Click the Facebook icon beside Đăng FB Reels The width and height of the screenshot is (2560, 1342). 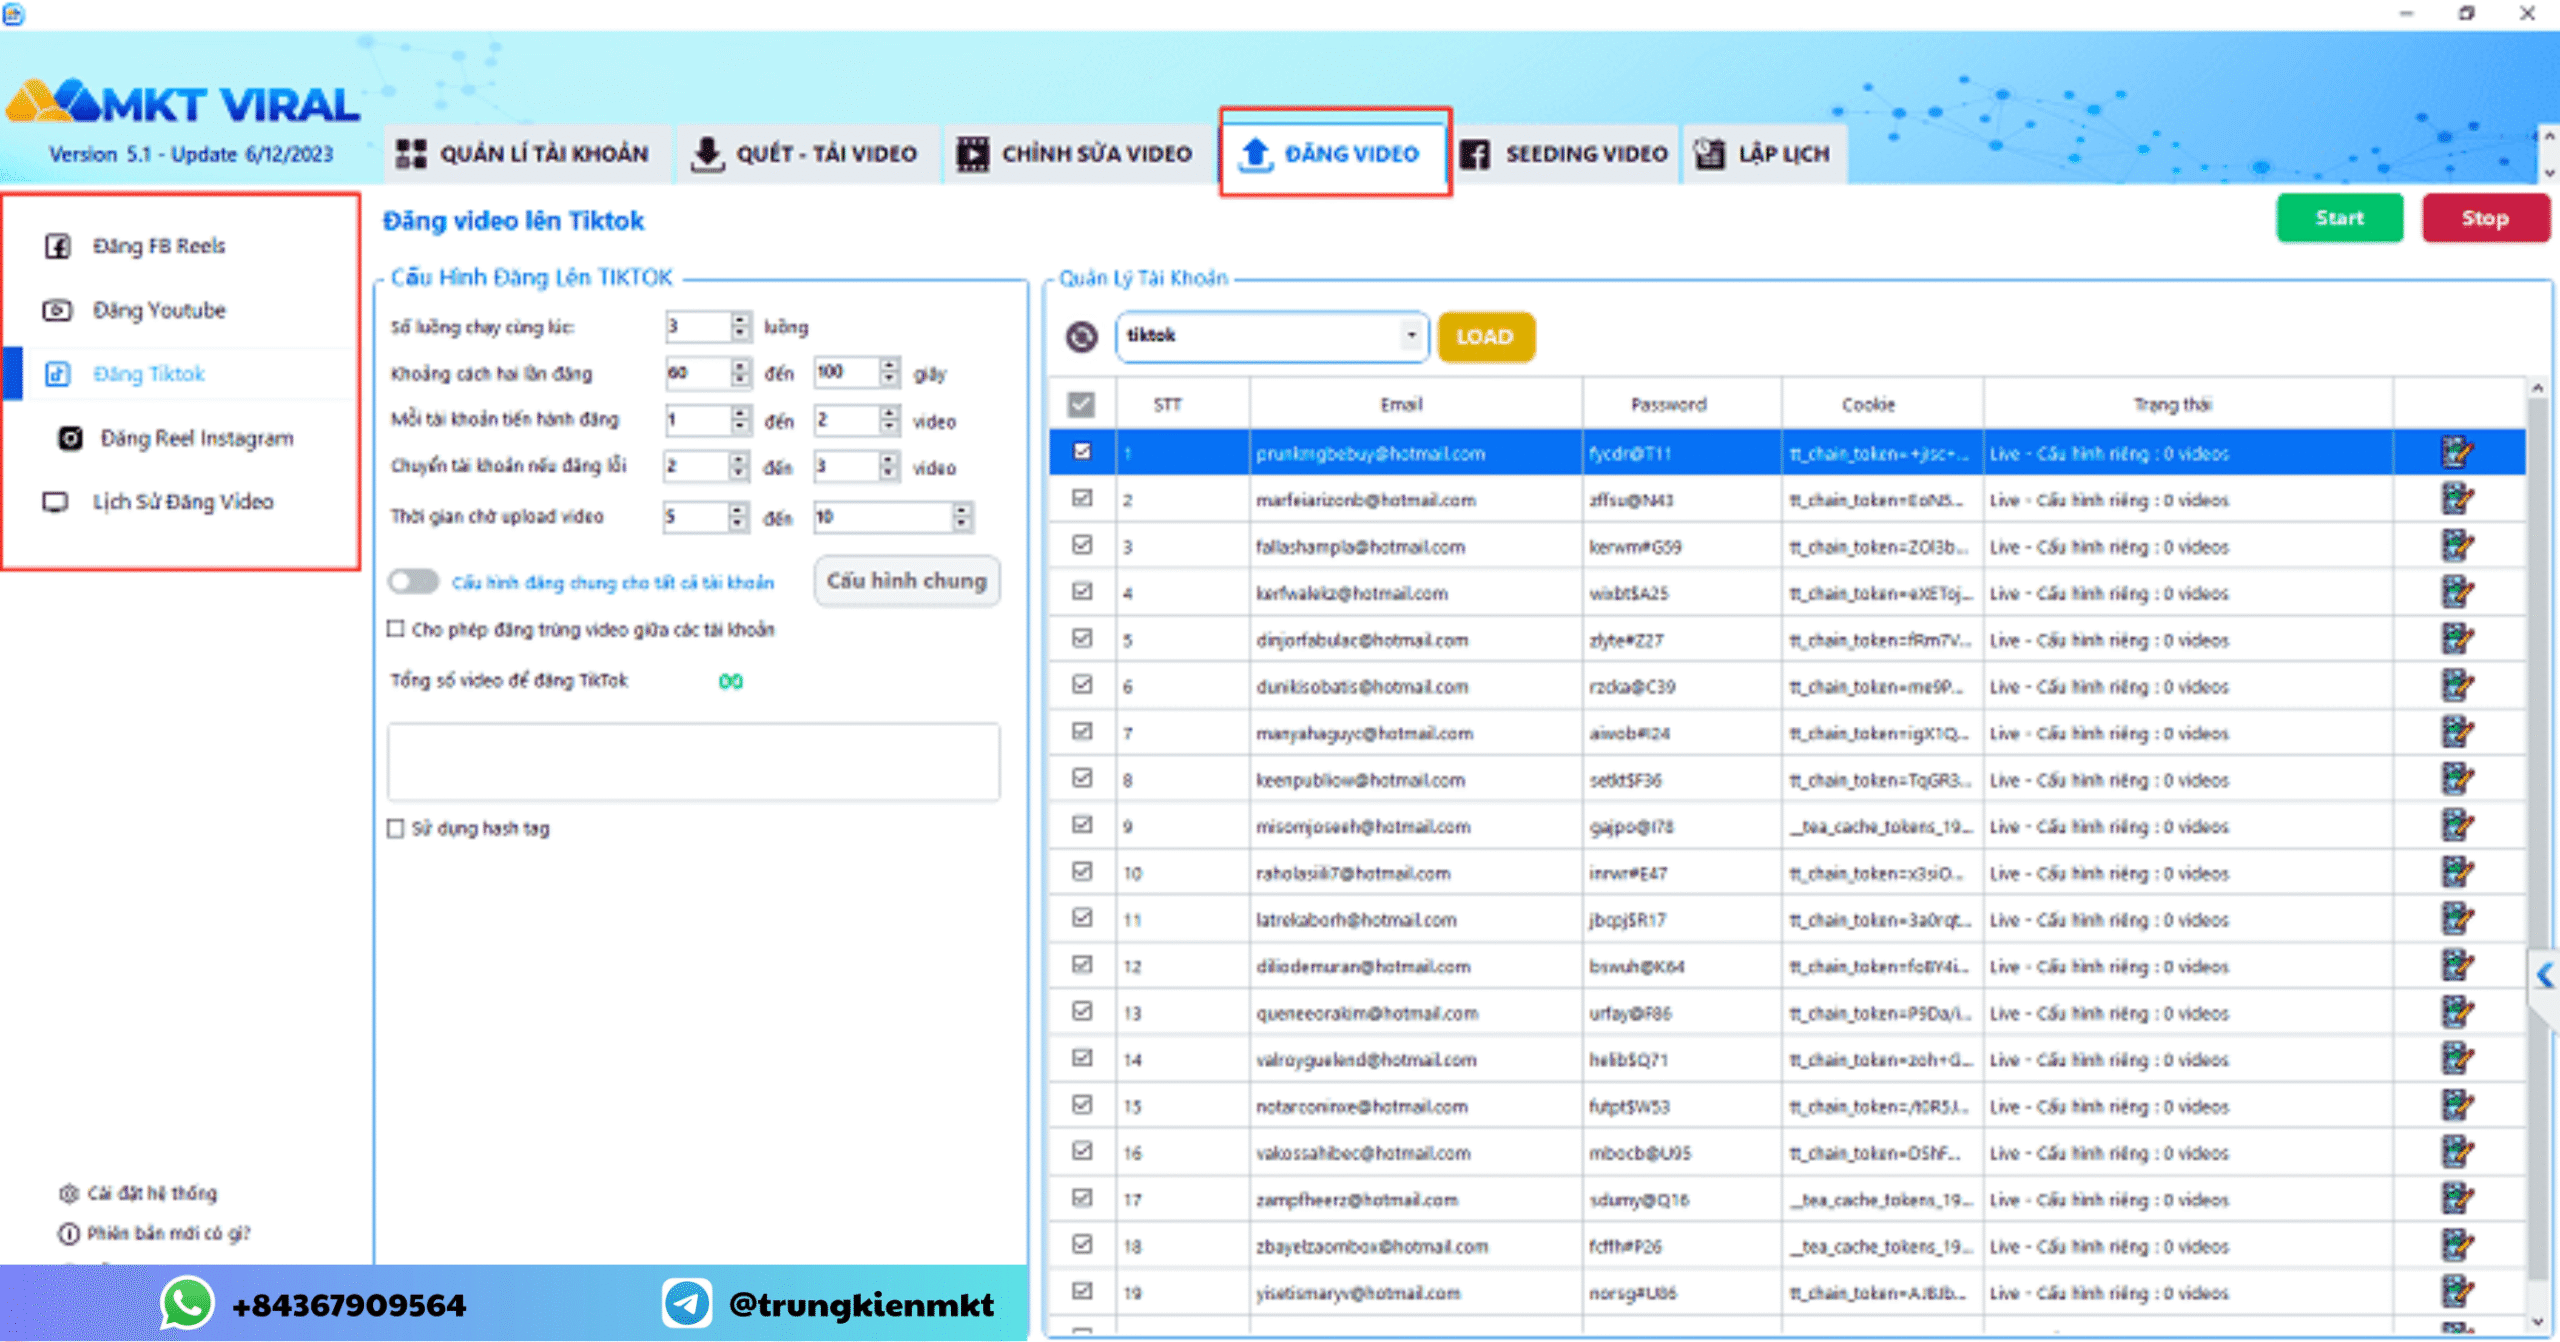58,246
